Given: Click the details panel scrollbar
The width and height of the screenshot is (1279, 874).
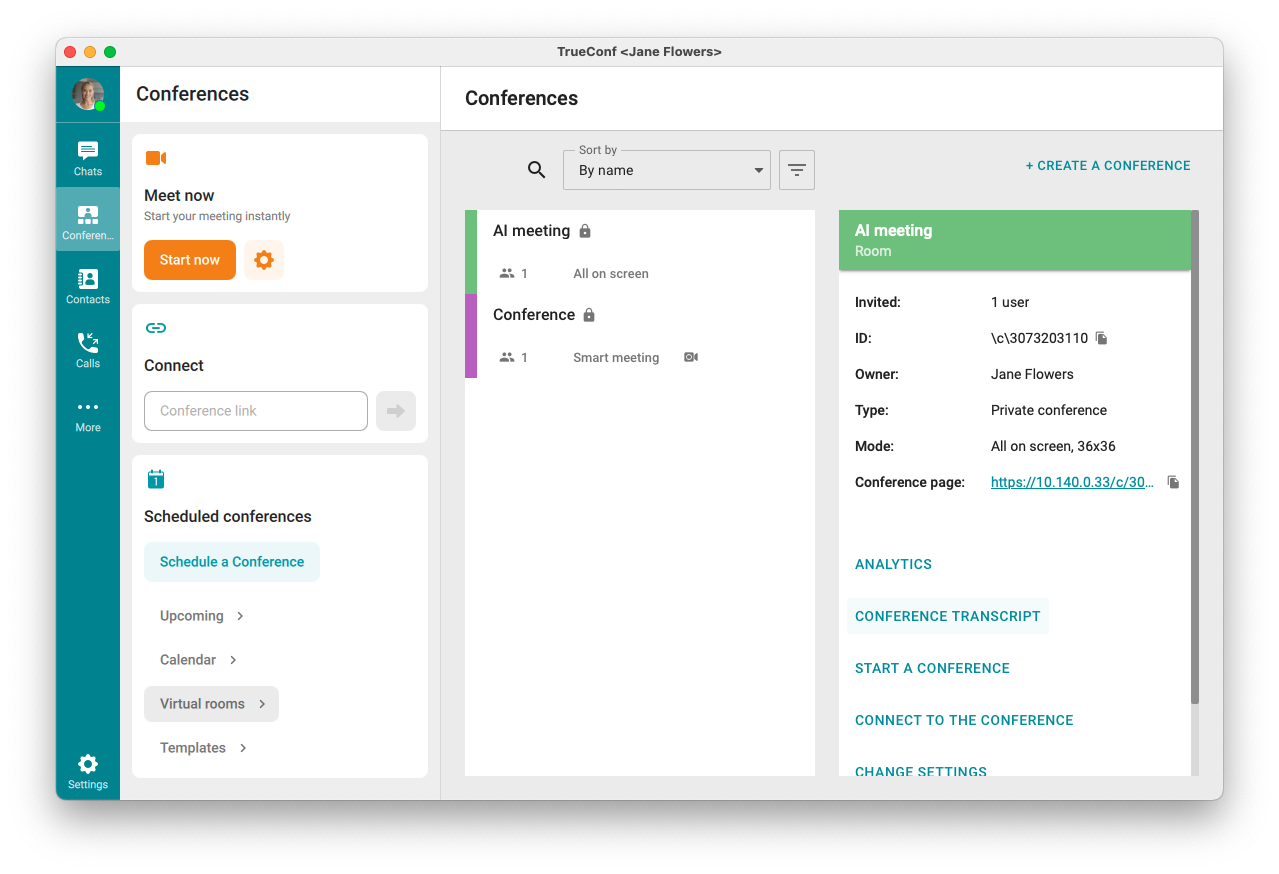Looking at the screenshot, I should tap(1195, 457).
